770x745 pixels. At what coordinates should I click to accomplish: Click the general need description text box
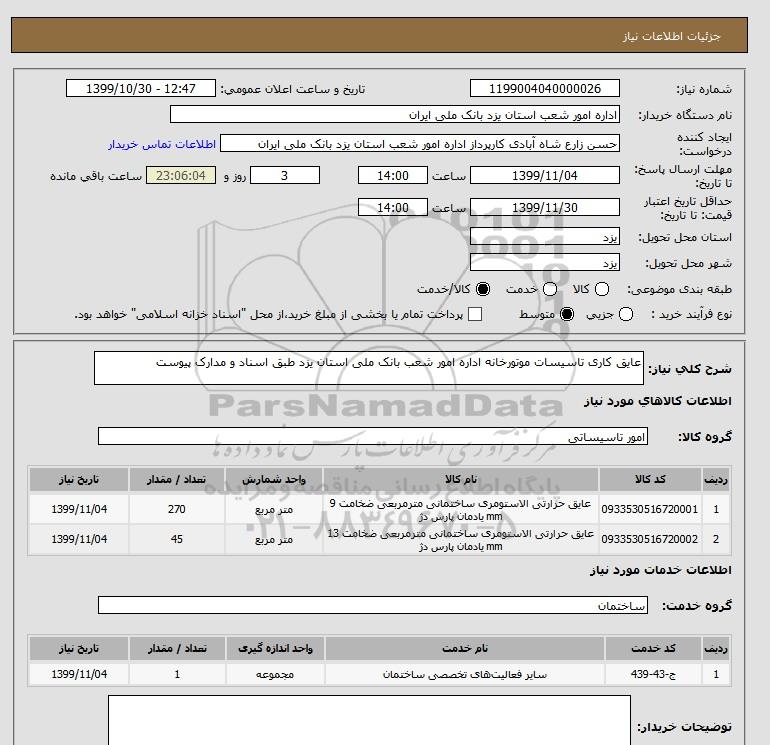tap(369, 368)
